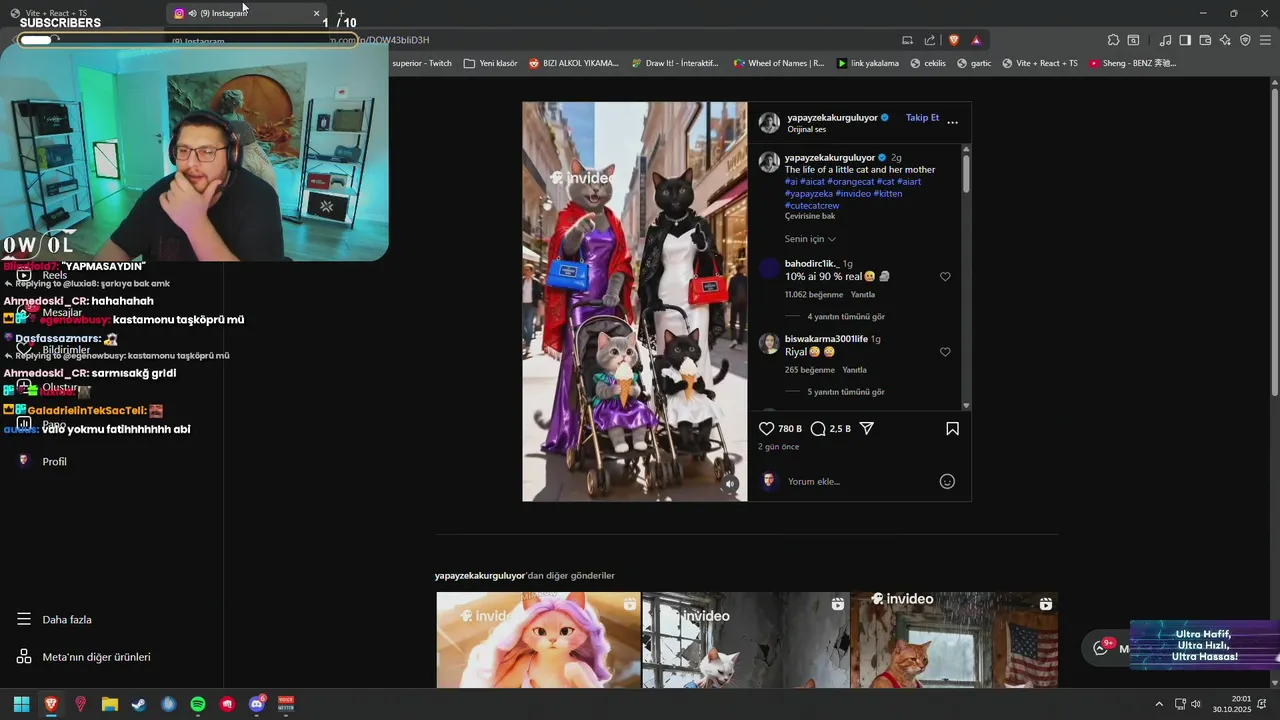Open the network icon in system tray
Viewport: 1280px width, 720px height.
click(x=1180, y=704)
